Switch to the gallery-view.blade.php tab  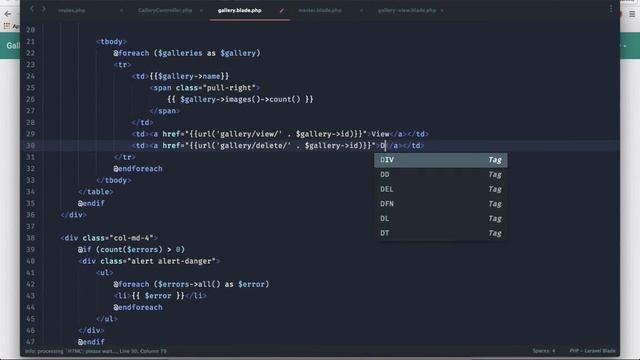407,10
